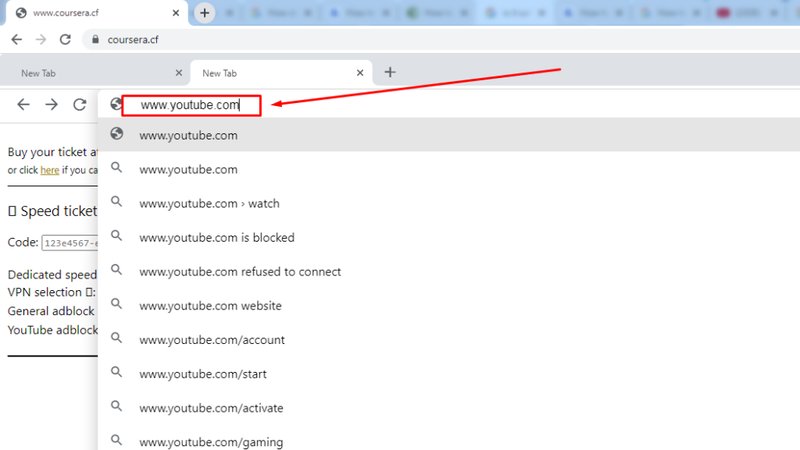Select 'www.youtube.com/gaming' suggestion
The image size is (800, 450).
click(x=449, y=439)
